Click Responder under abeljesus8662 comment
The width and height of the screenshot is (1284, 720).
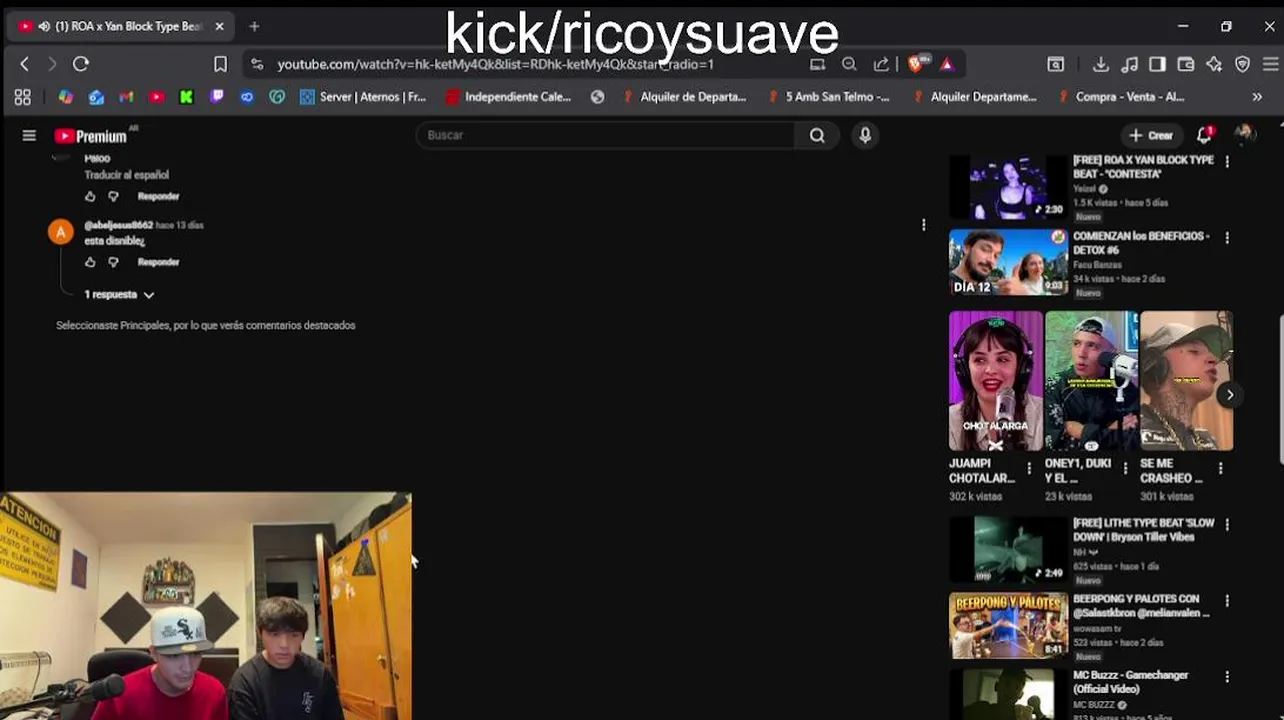click(158, 262)
